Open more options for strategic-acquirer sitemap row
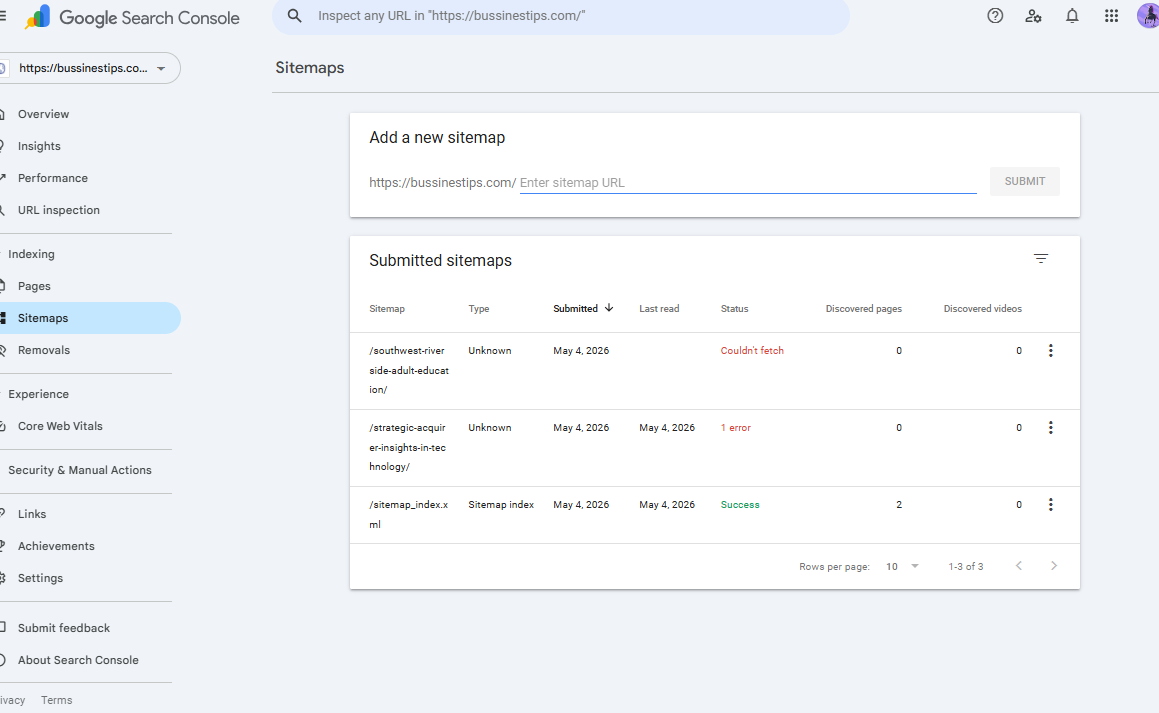 tap(1050, 428)
